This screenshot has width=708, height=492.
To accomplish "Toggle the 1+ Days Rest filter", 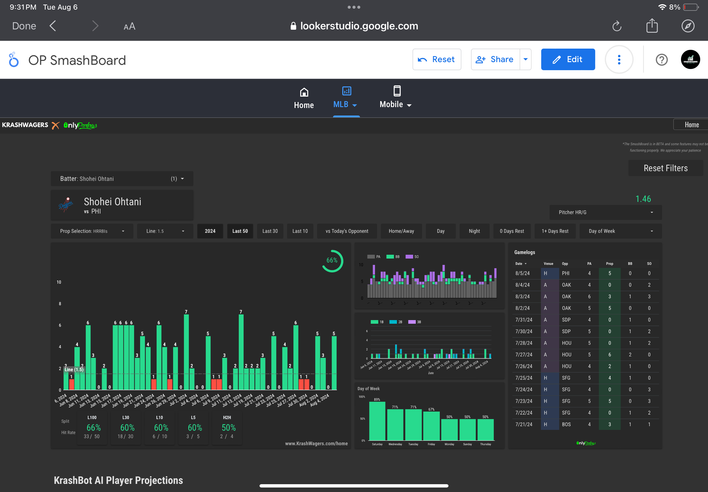I will pyautogui.click(x=555, y=231).
